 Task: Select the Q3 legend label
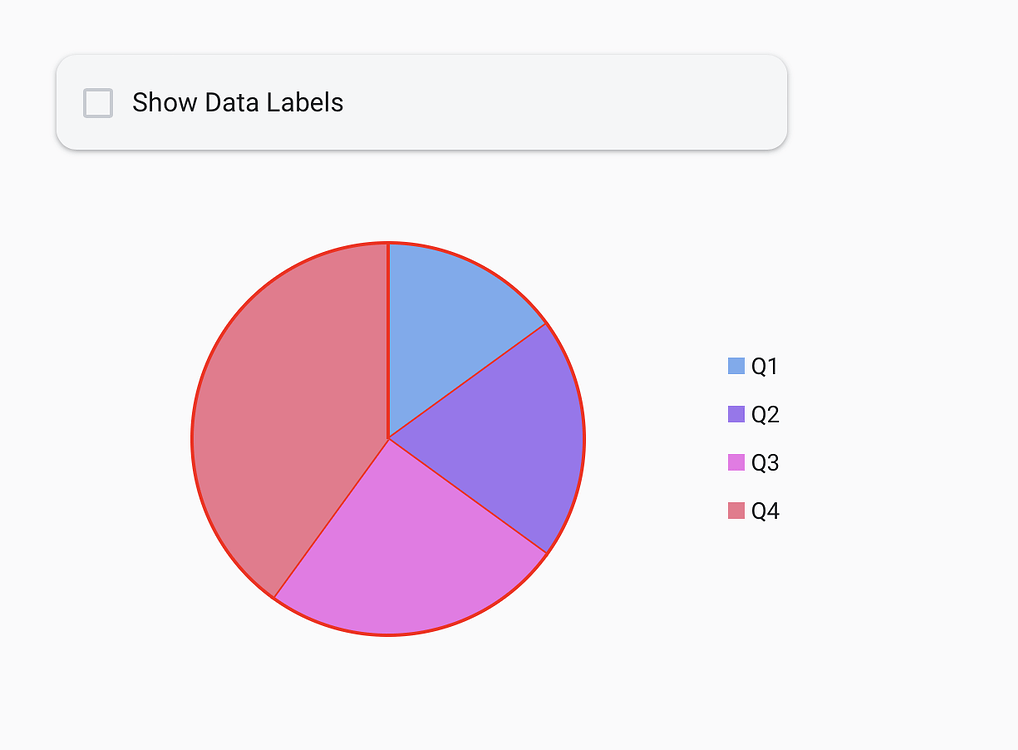pyautogui.click(x=766, y=462)
